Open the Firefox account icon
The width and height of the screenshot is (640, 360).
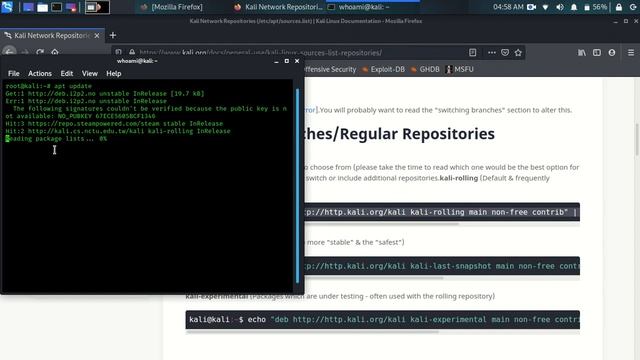612,52
